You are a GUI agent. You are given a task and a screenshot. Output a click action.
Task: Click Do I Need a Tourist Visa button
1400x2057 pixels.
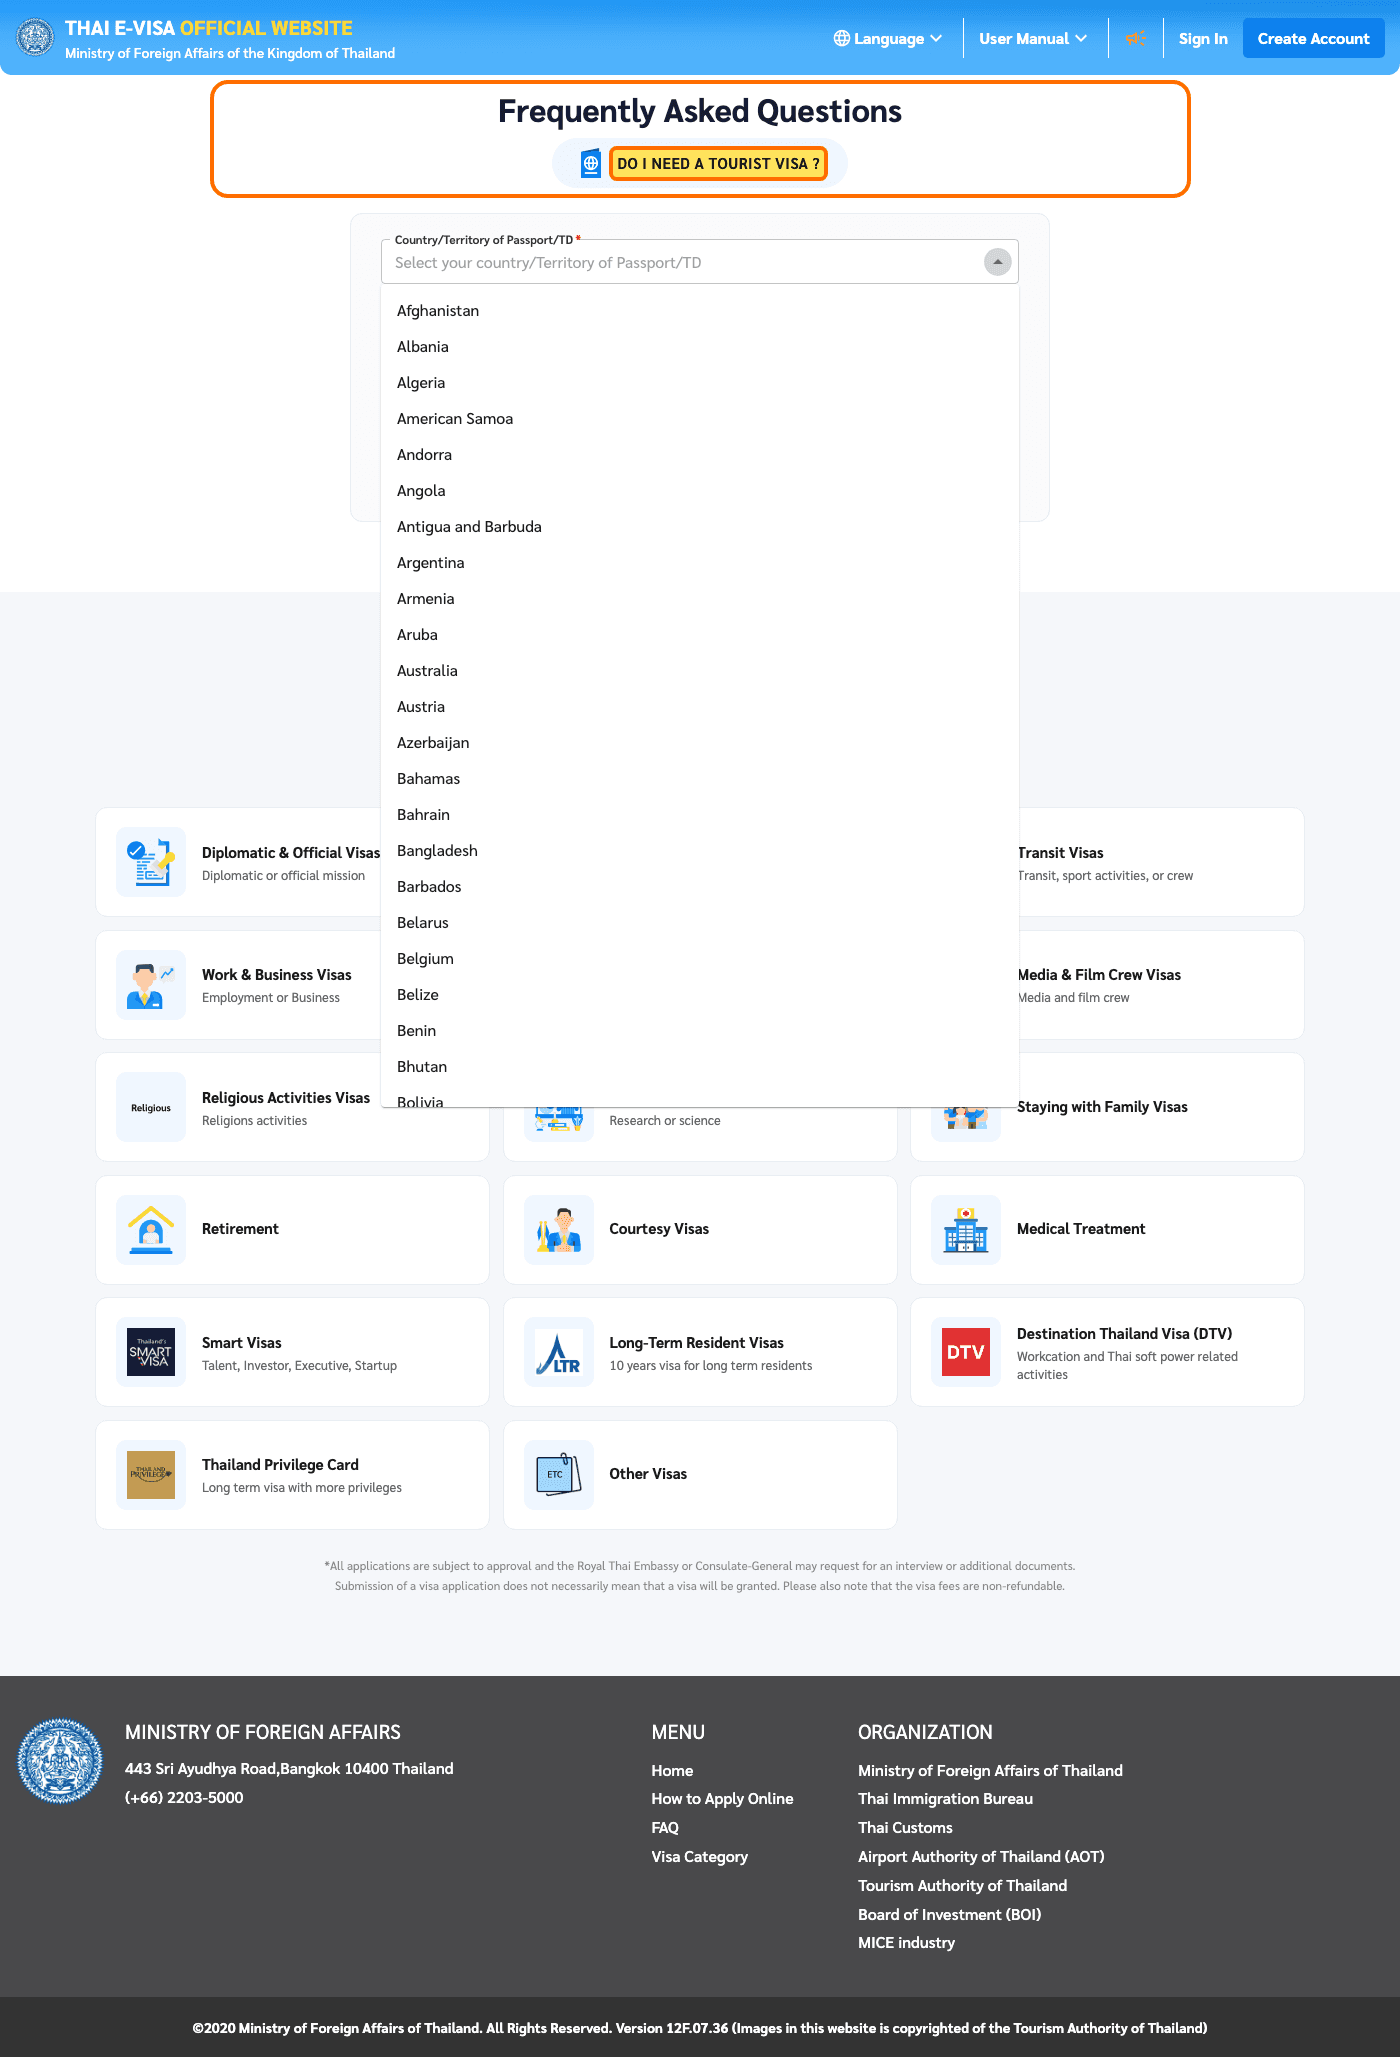pos(718,163)
